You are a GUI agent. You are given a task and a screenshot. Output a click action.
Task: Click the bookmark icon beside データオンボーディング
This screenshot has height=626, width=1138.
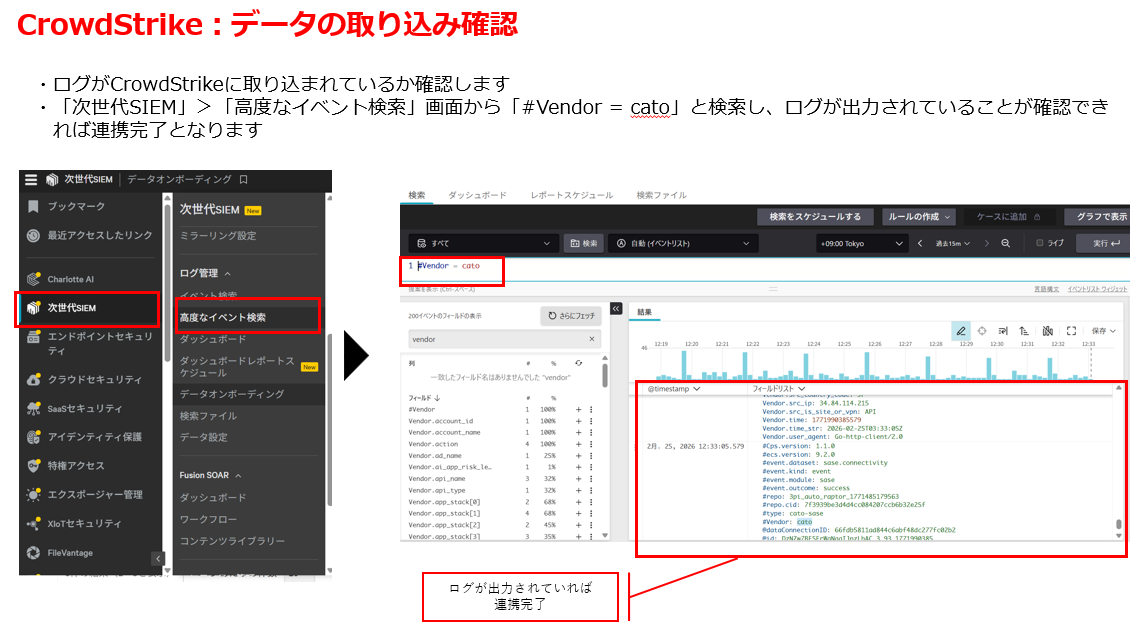243,180
